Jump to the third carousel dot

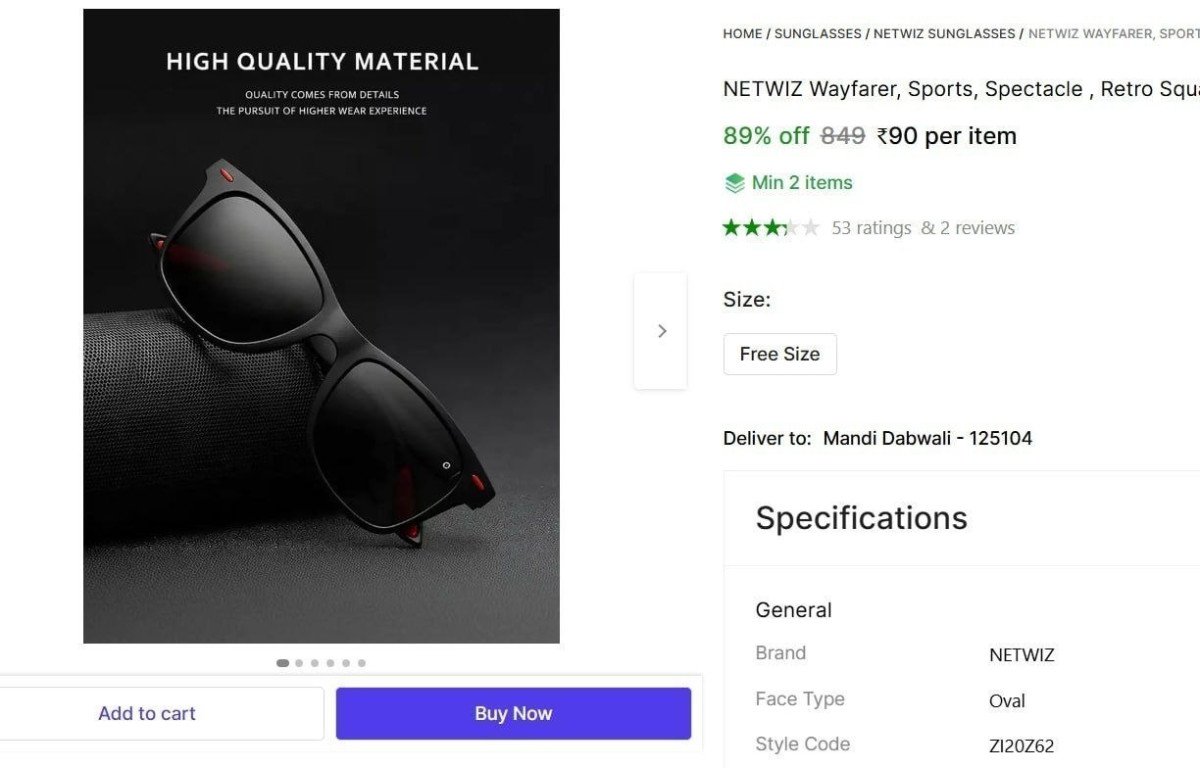click(314, 663)
